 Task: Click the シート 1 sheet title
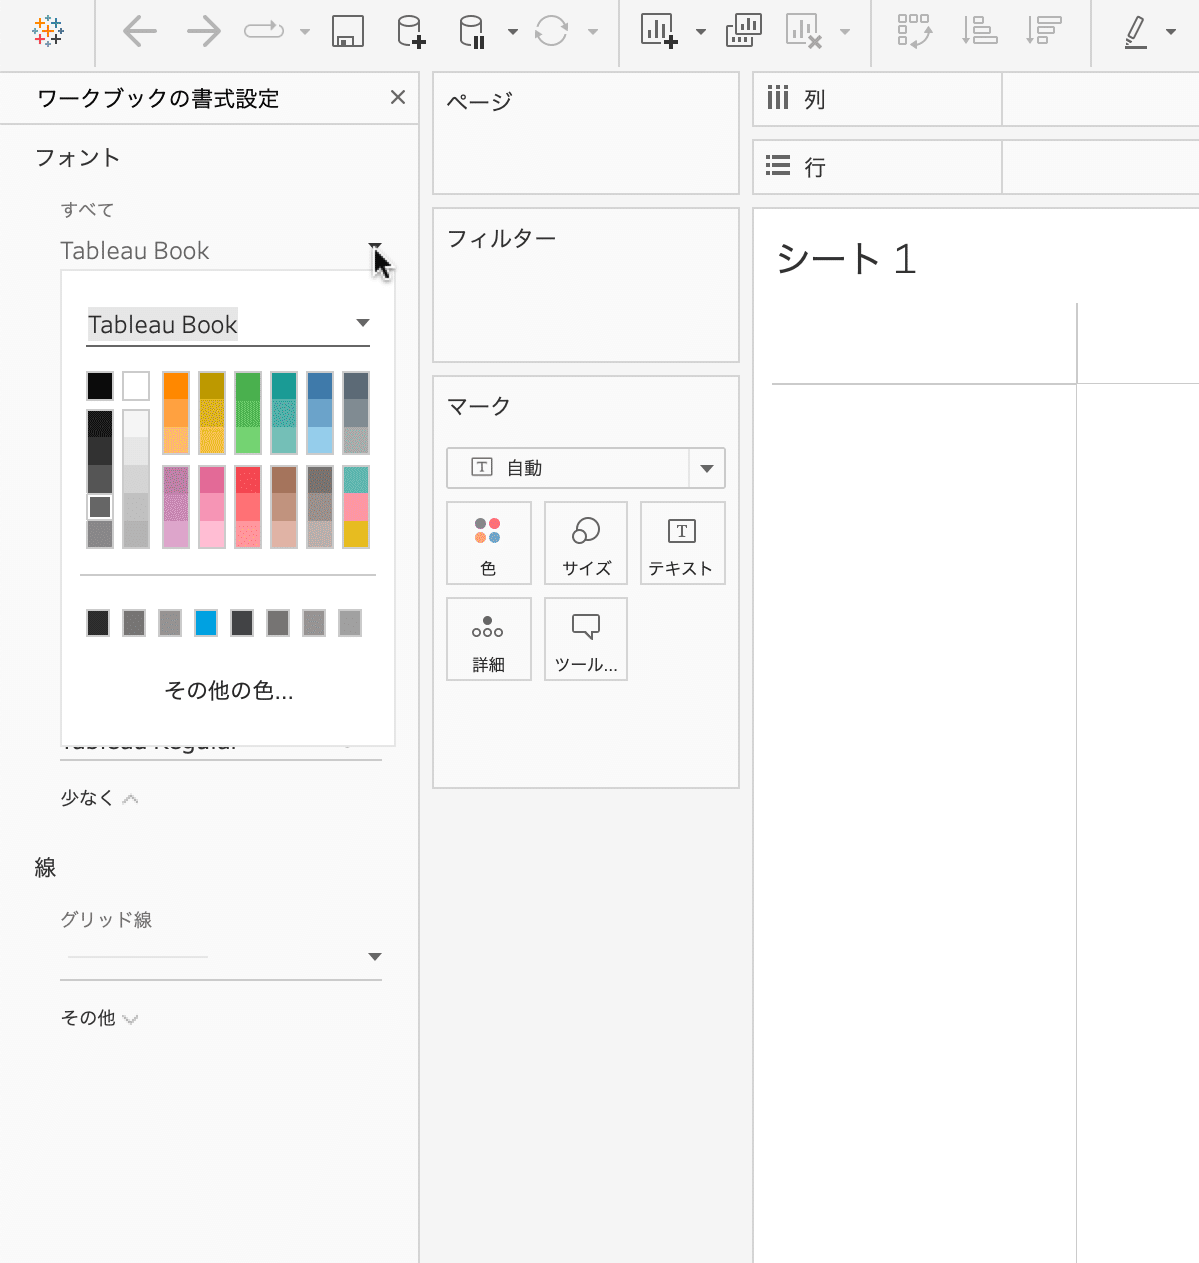[846, 259]
